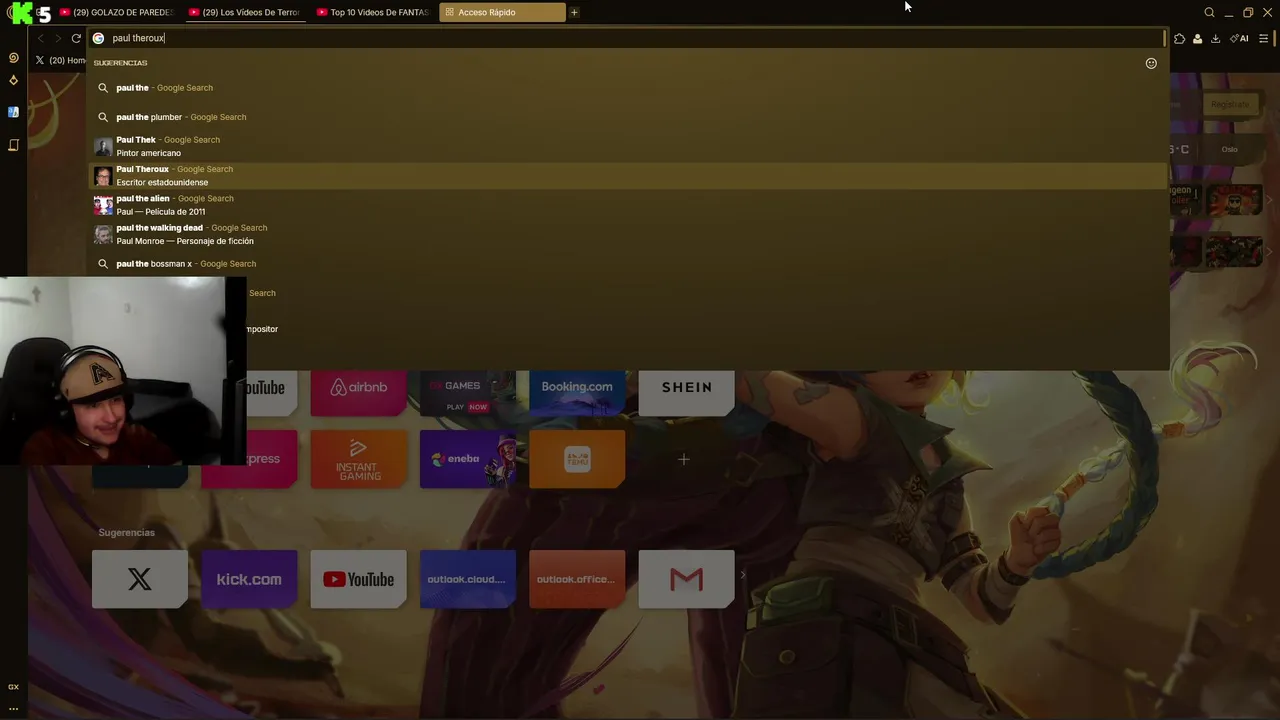Open the profile account icon in the toolbar
Viewport: 1280px width, 720px height.
[1197, 39]
